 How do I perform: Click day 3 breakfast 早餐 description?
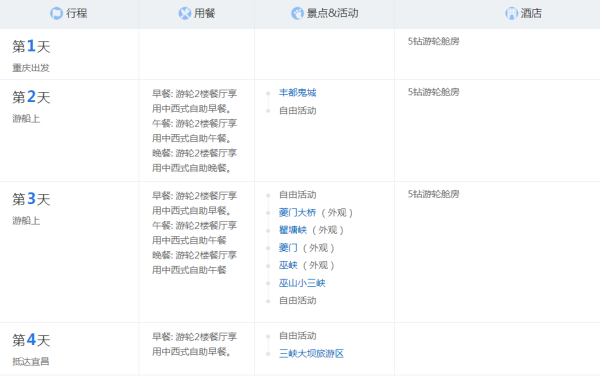pos(195,203)
